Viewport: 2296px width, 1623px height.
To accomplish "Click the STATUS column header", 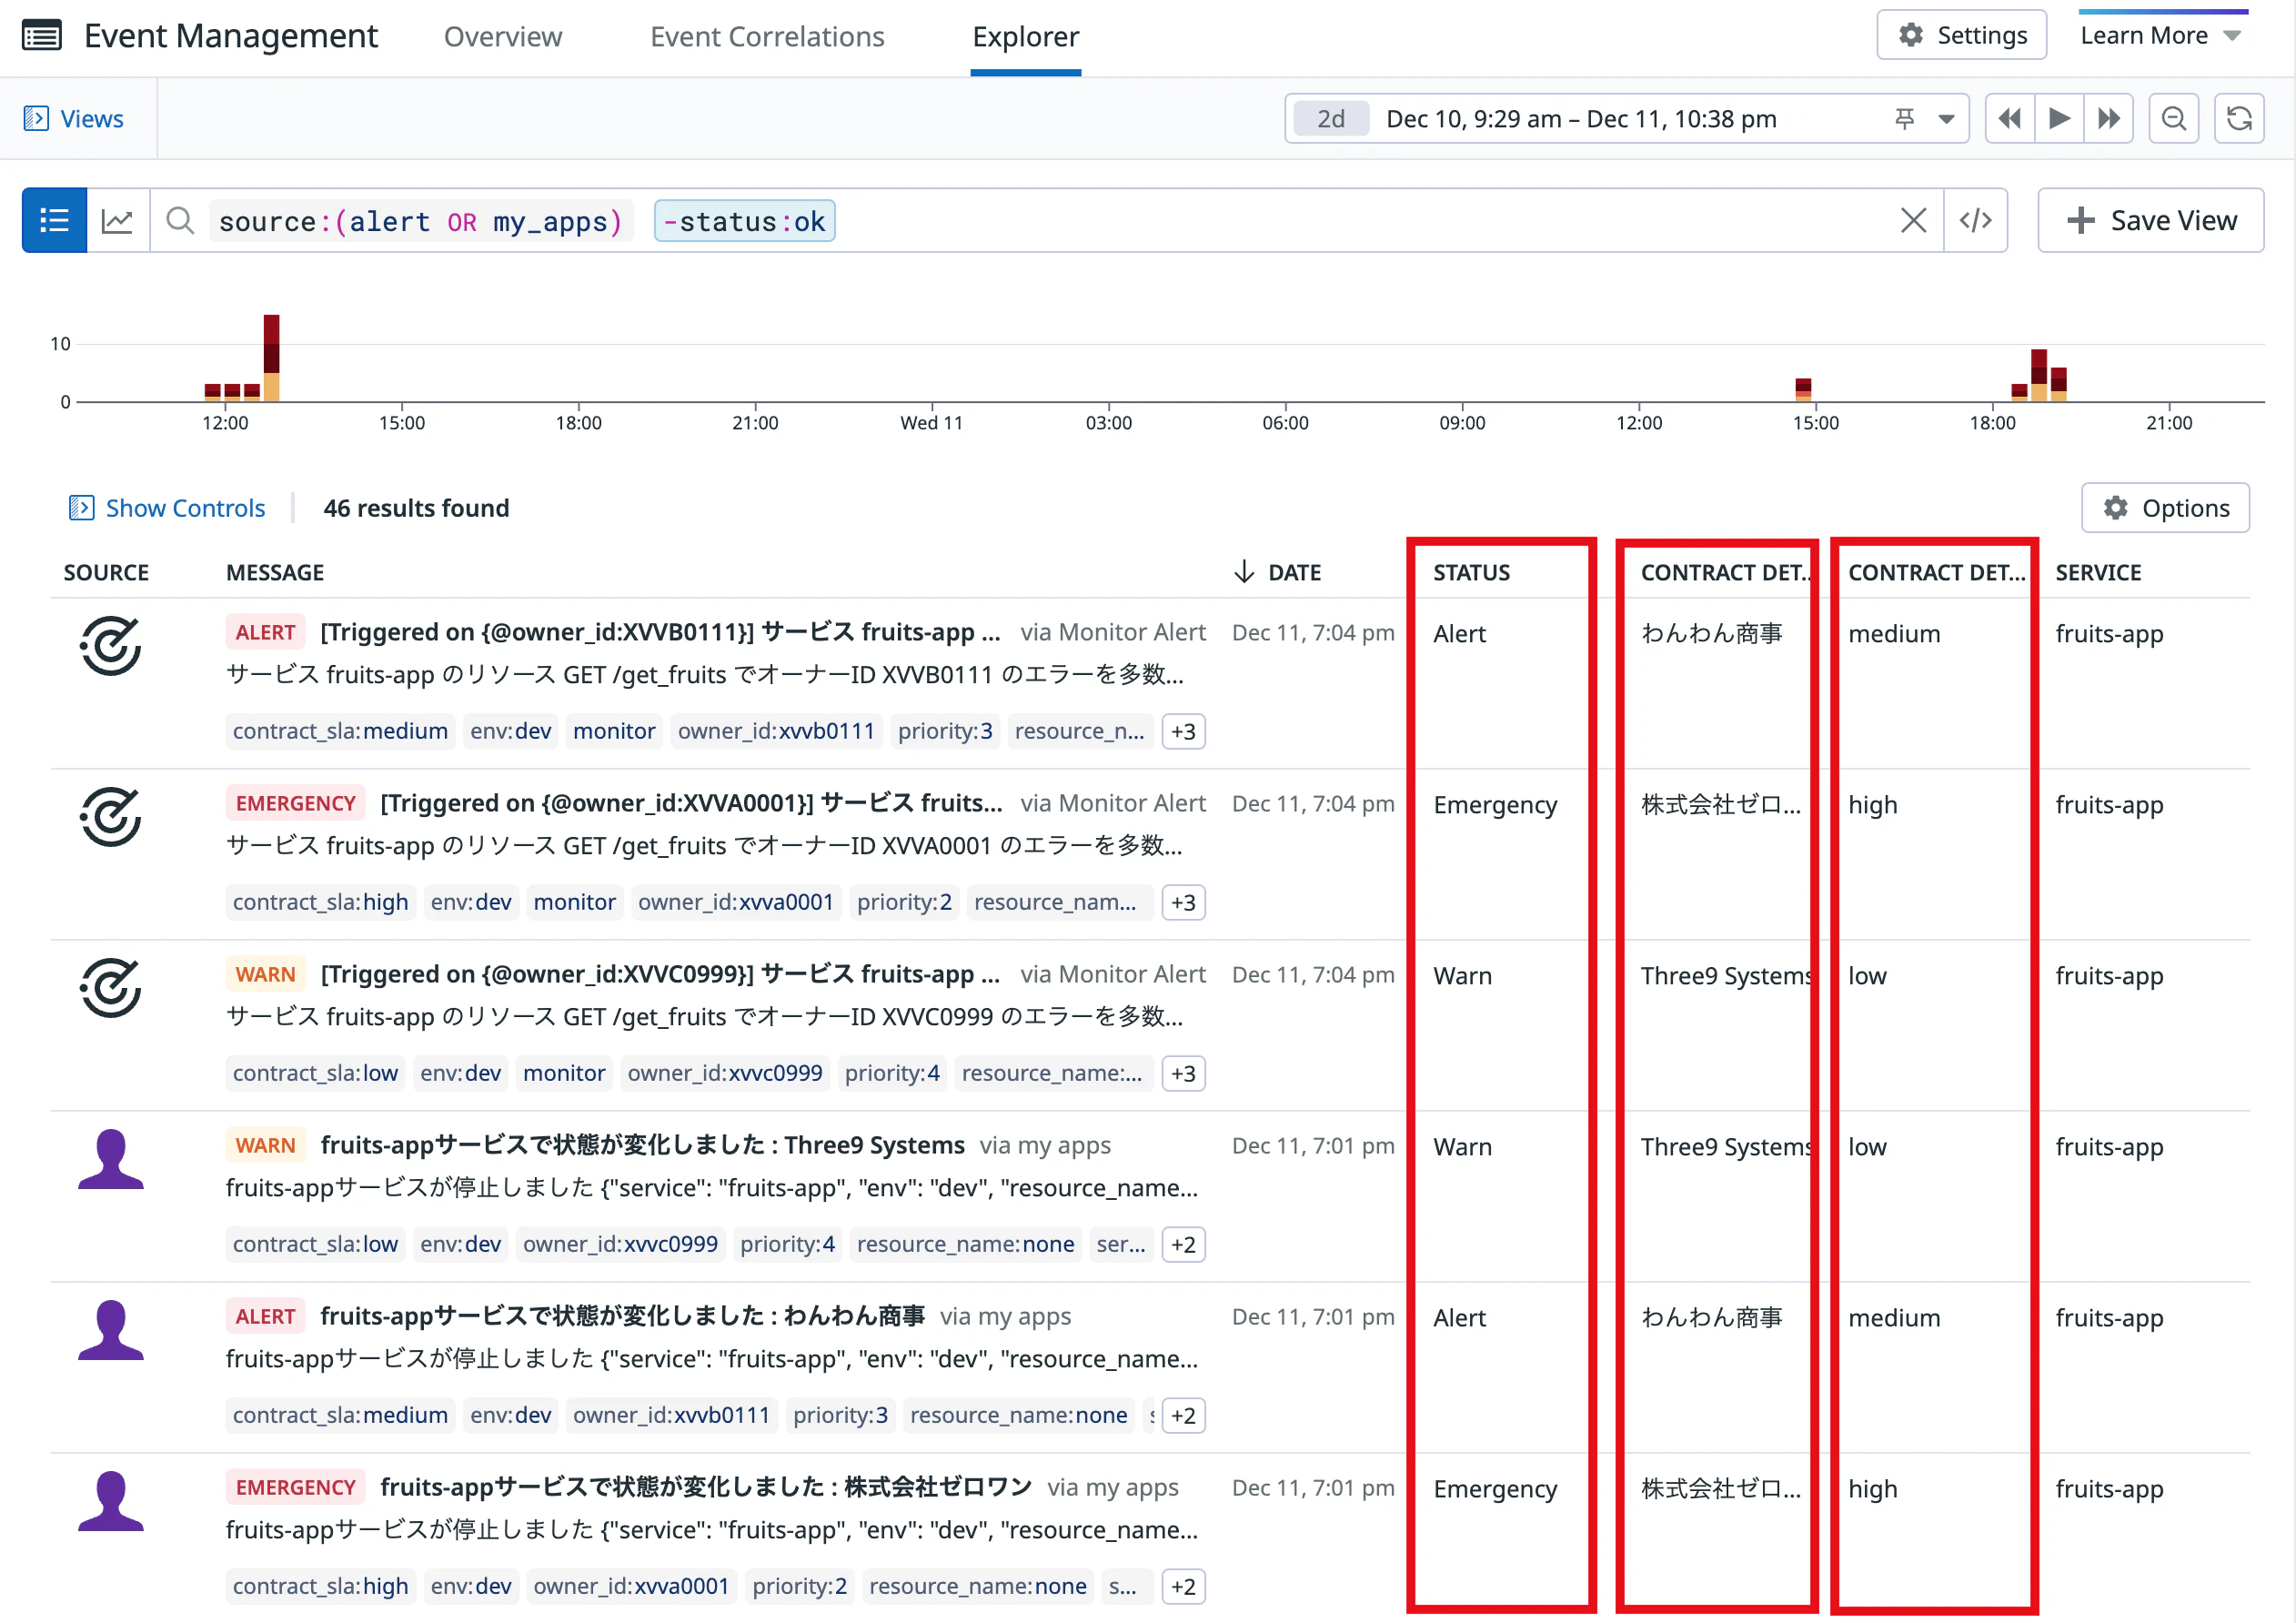I will 1471,572.
